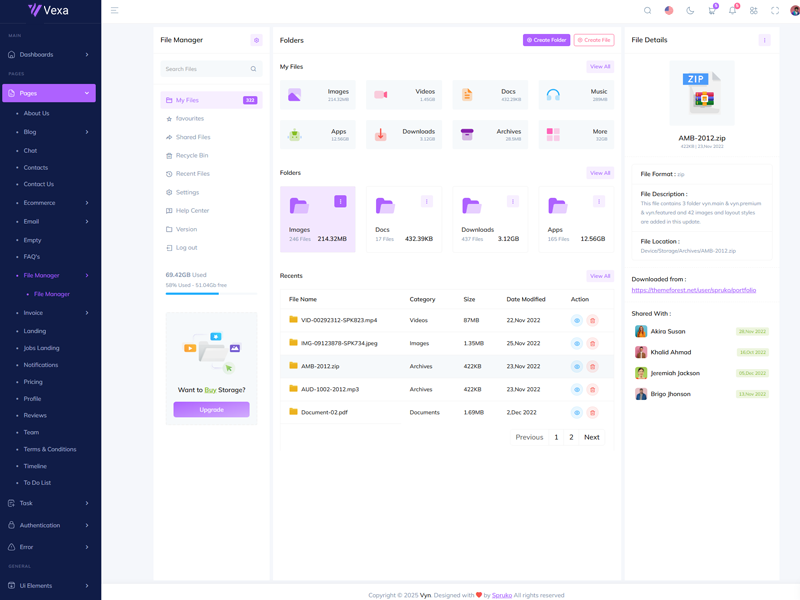Select Shared Files in File Manager
Screen dimensions: 800x600
click(x=192, y=137)
